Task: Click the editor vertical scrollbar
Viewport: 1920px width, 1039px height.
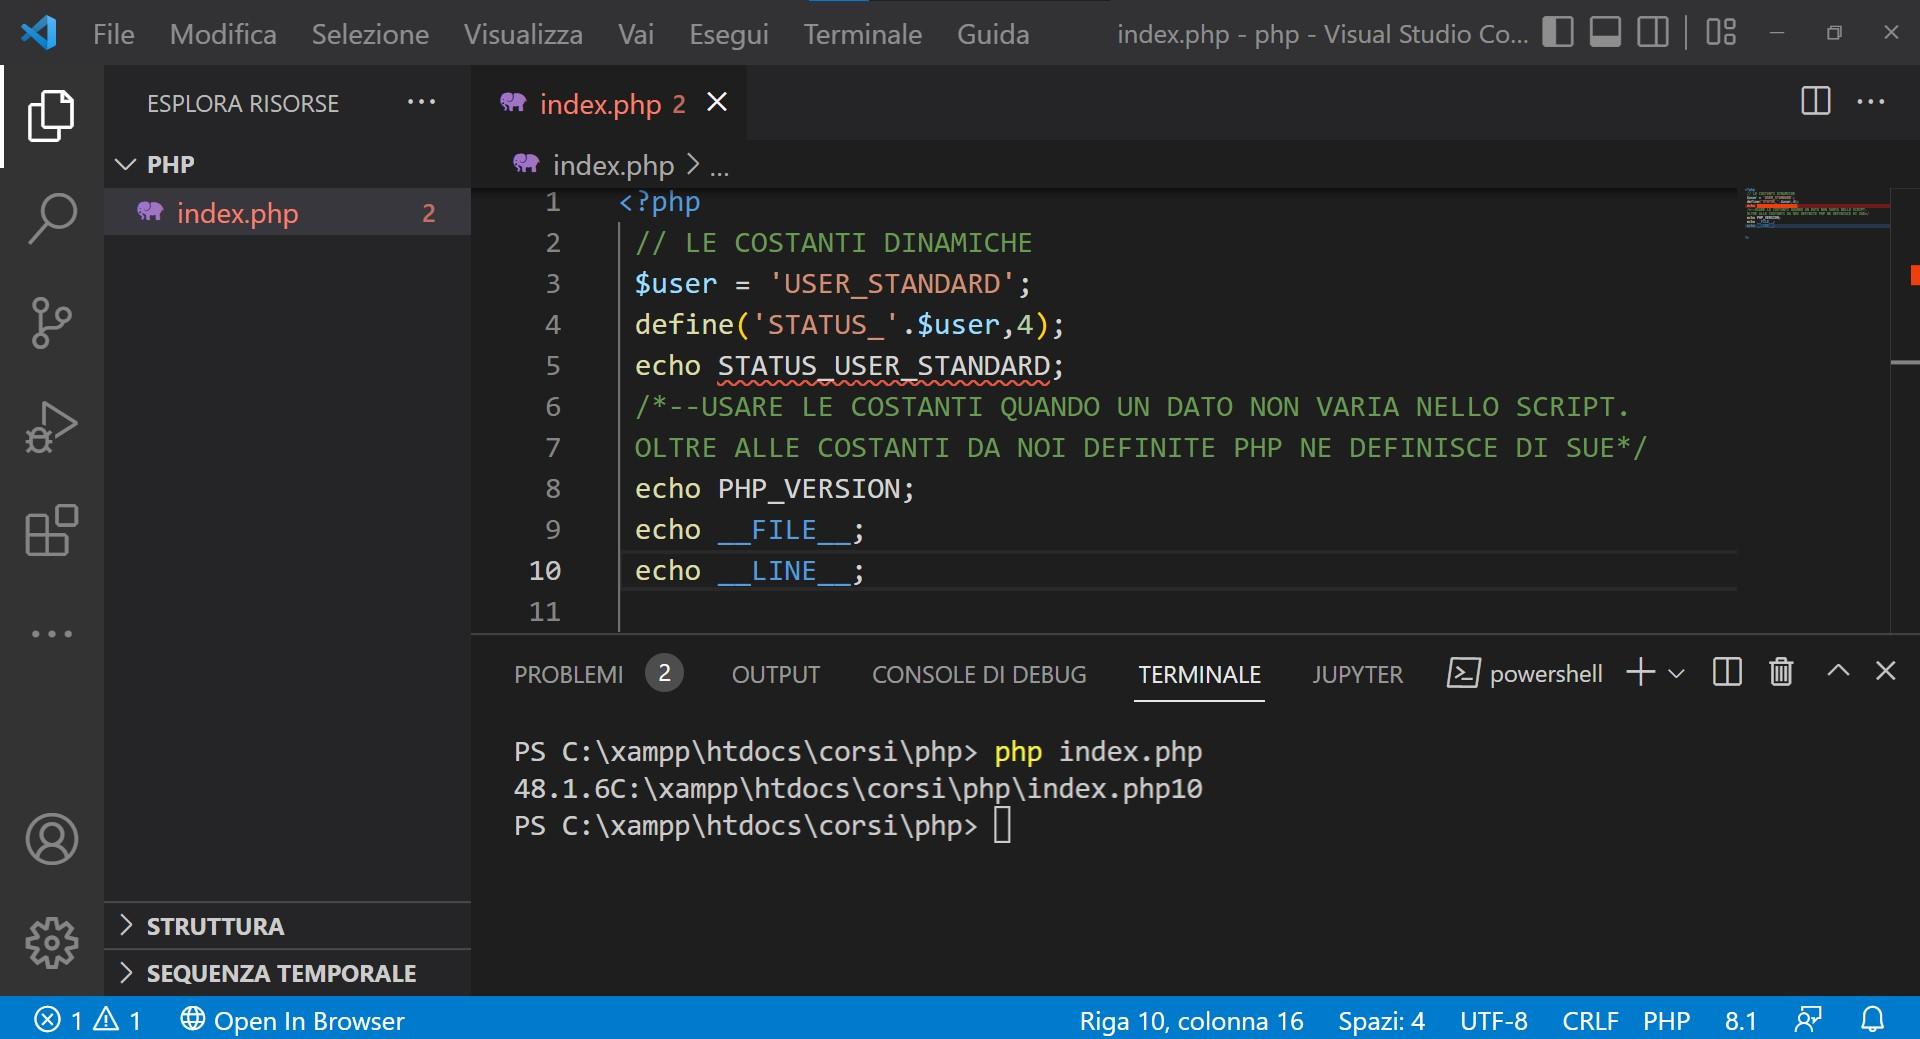Action: (x=1905, y=409)
